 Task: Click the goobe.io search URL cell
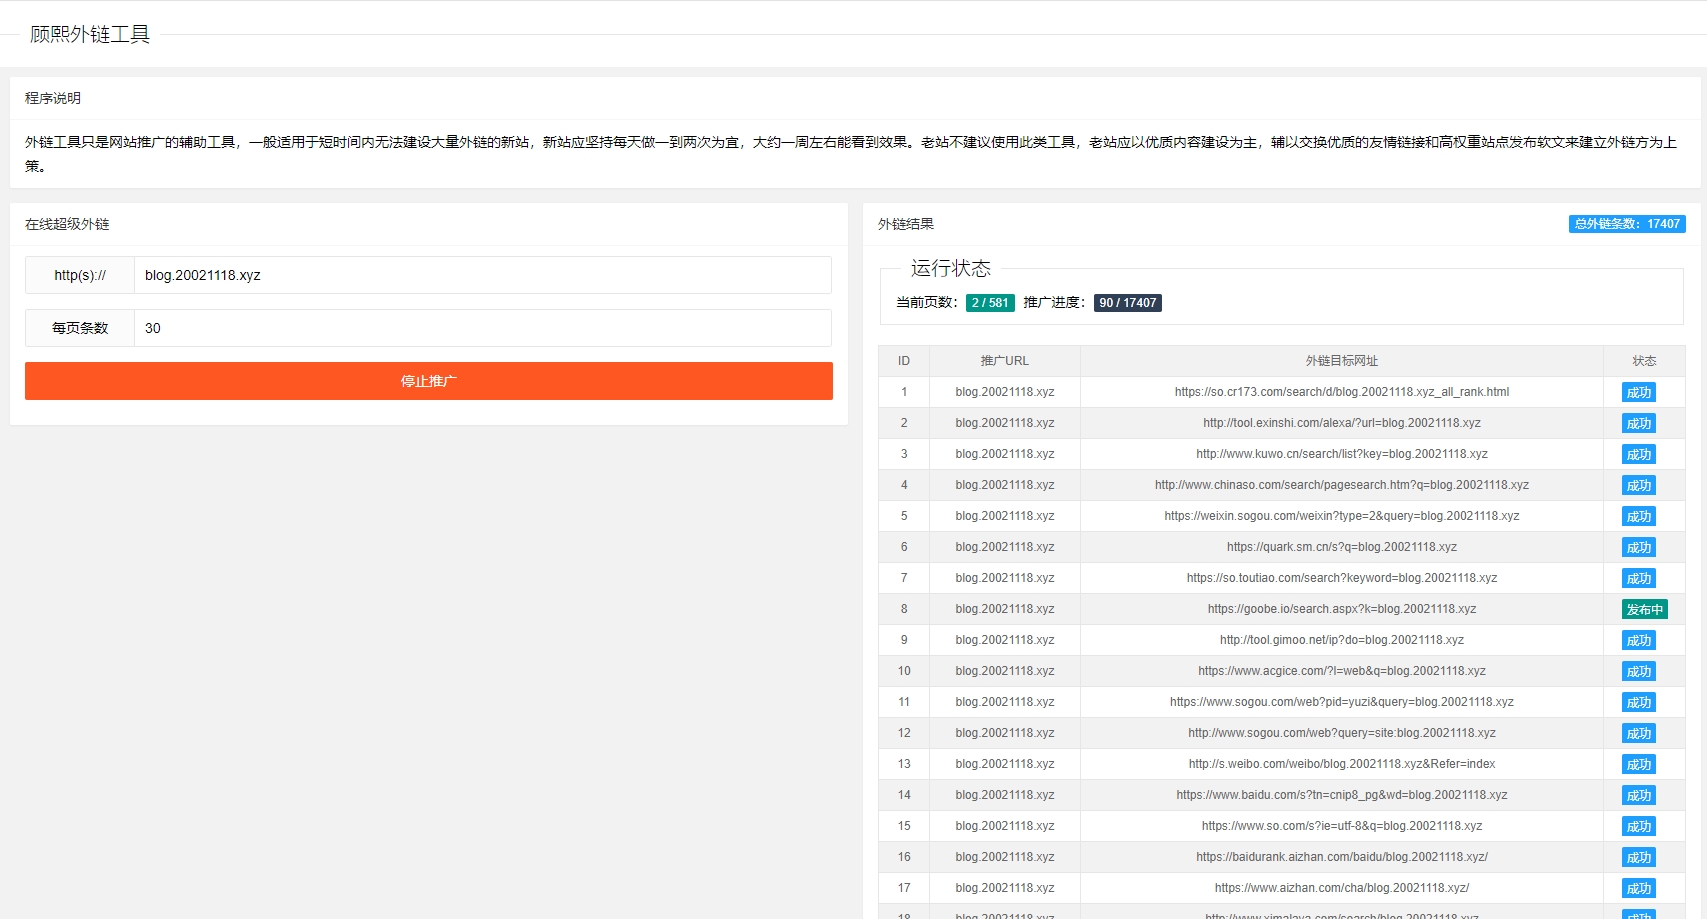click(1342, 609)
